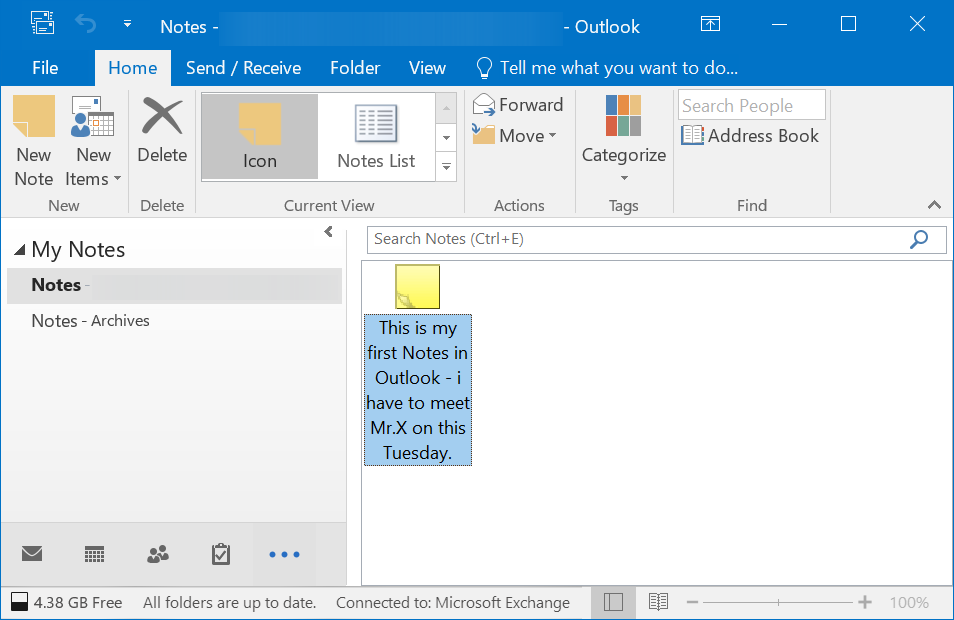This screenshot has height=620, width=954.
Task: Switch to Mail in navigation bar
Action: (x=32, y=554)
